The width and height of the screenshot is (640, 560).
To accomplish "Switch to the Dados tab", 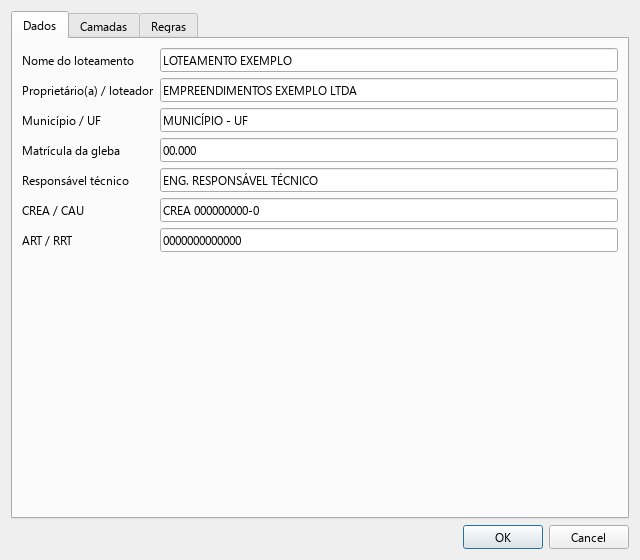I will tap(40, 25).
